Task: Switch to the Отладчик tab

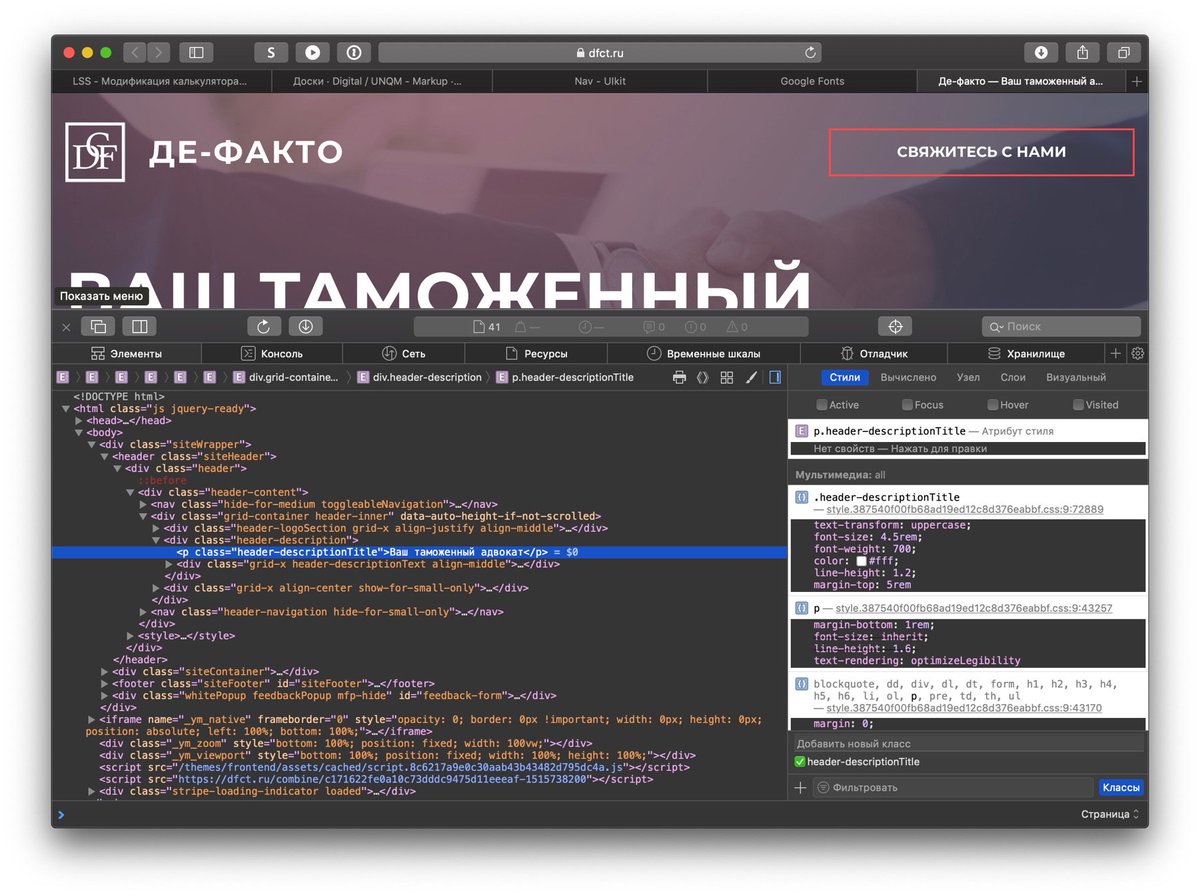Action: coord(873,353)
